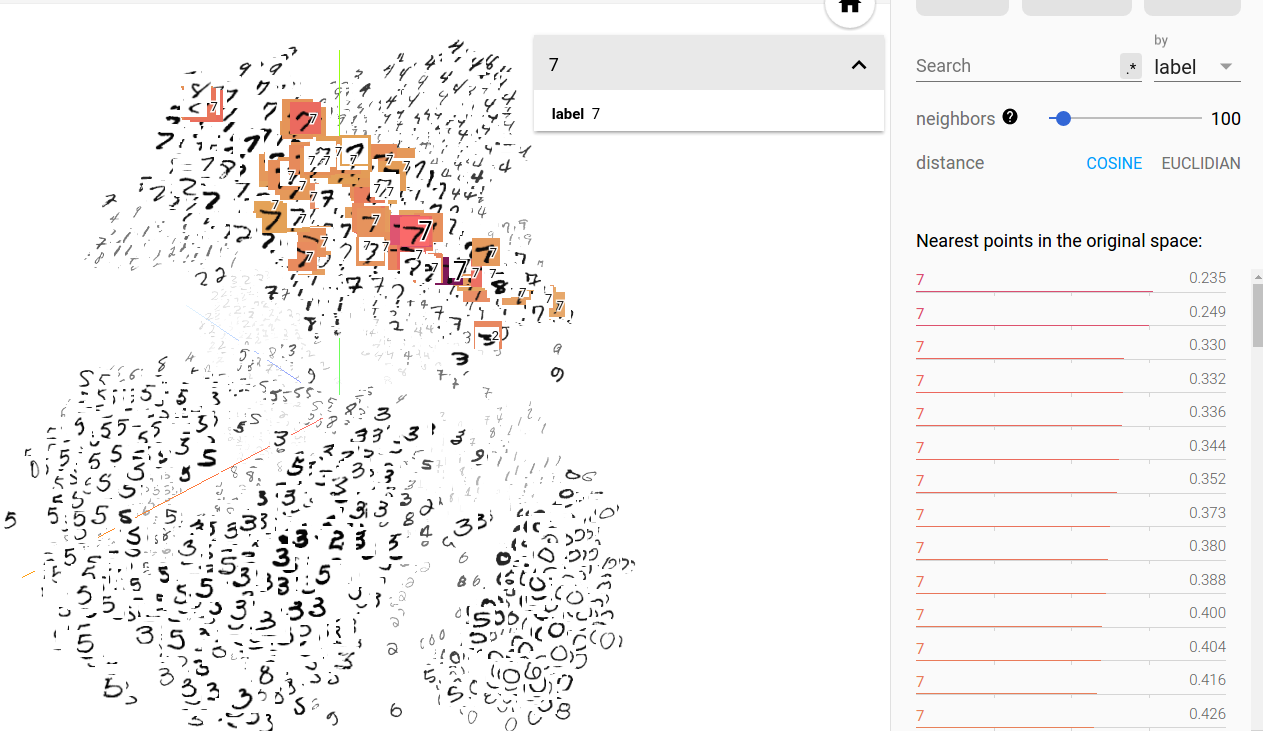Viewport: 1263px width, 731px height.
Task: Choose the neighbor entry at distance 0.330
Action: point(1070,347)
